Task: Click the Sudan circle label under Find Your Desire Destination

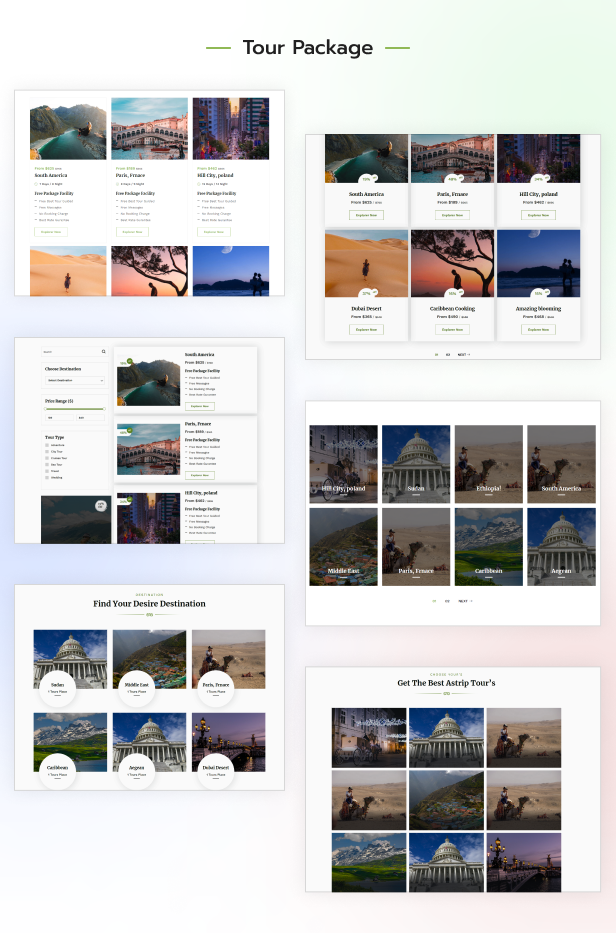Action: pos(58,688)
